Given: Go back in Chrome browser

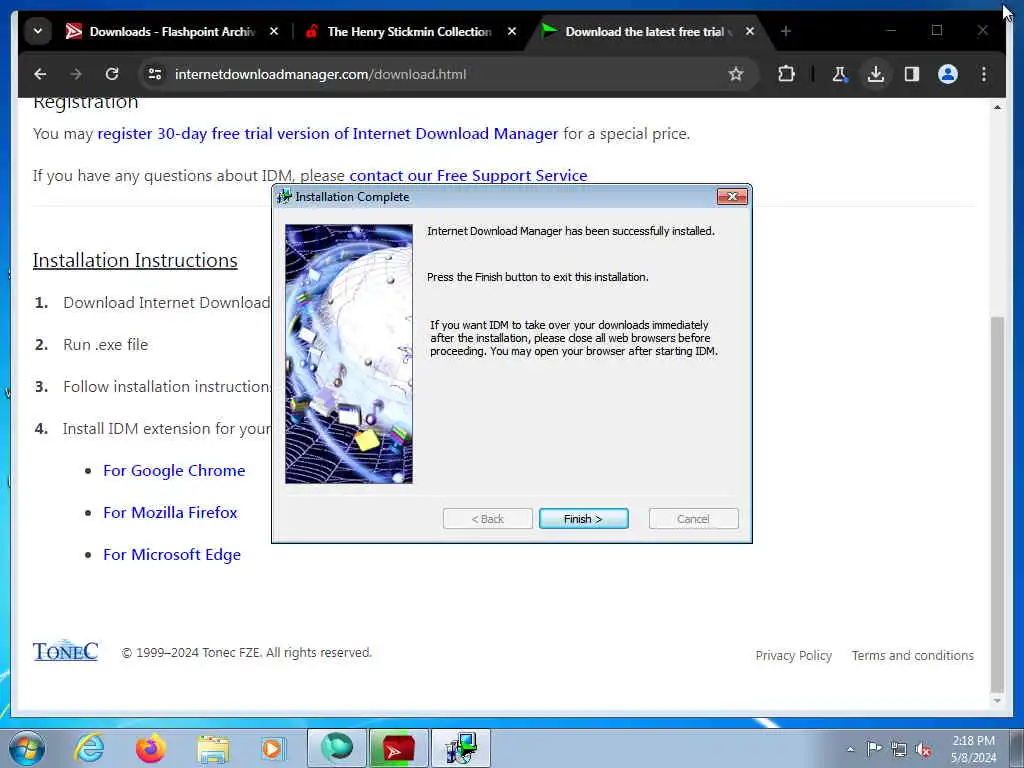Looking at the screenshot, I should click(x=40, y=74).
